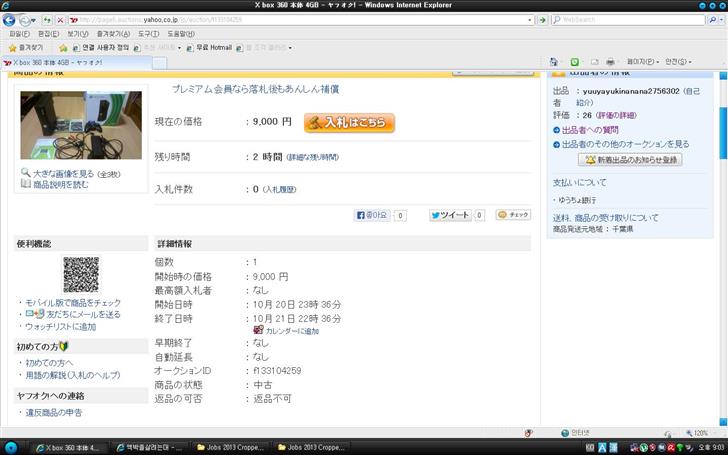Image resolution: width=728 pixels, height=455 pixels.
Task: Open 評価の詳細 rating link
Action: (x=617, y=115)
